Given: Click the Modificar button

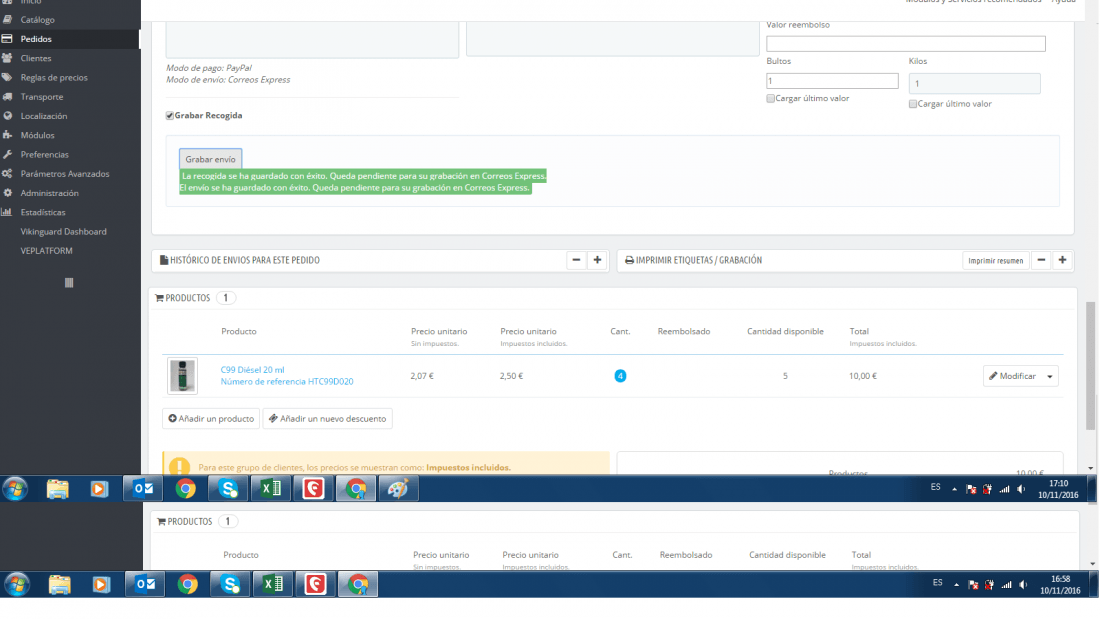Looking at the screenshot, I should point(1012,376).
